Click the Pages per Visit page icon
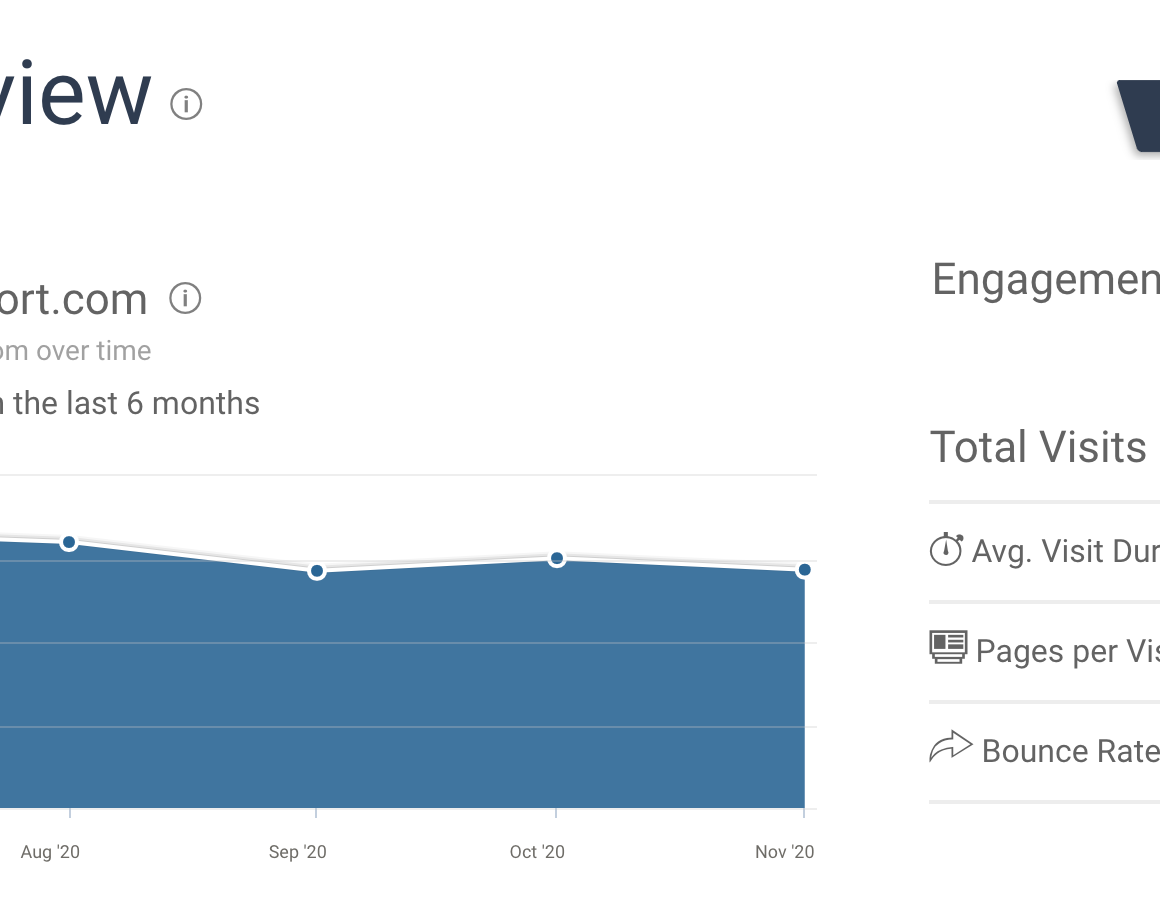 click(948, 647)
